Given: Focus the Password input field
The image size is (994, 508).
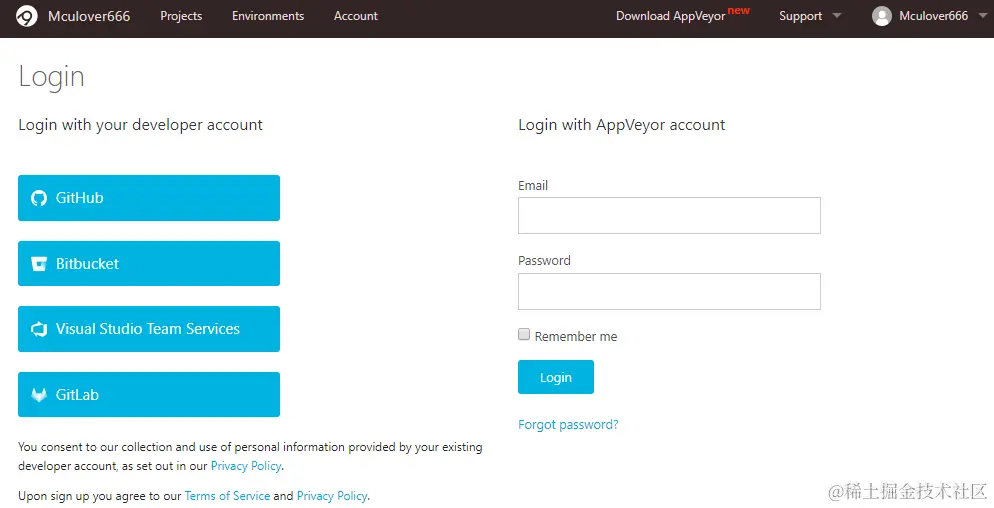Looking at the screenshot, I should 669,292.
